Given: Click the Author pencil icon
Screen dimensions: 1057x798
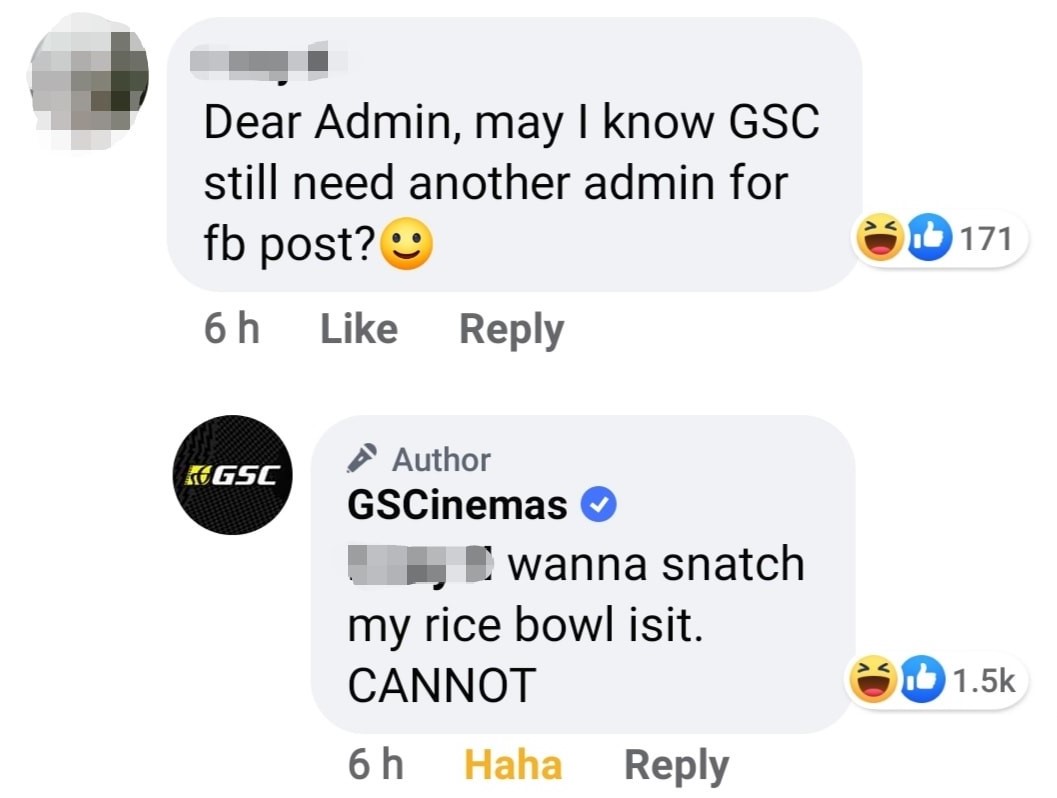Looking at the screenshot, I should pyautogui.click(x=363, y=459).
